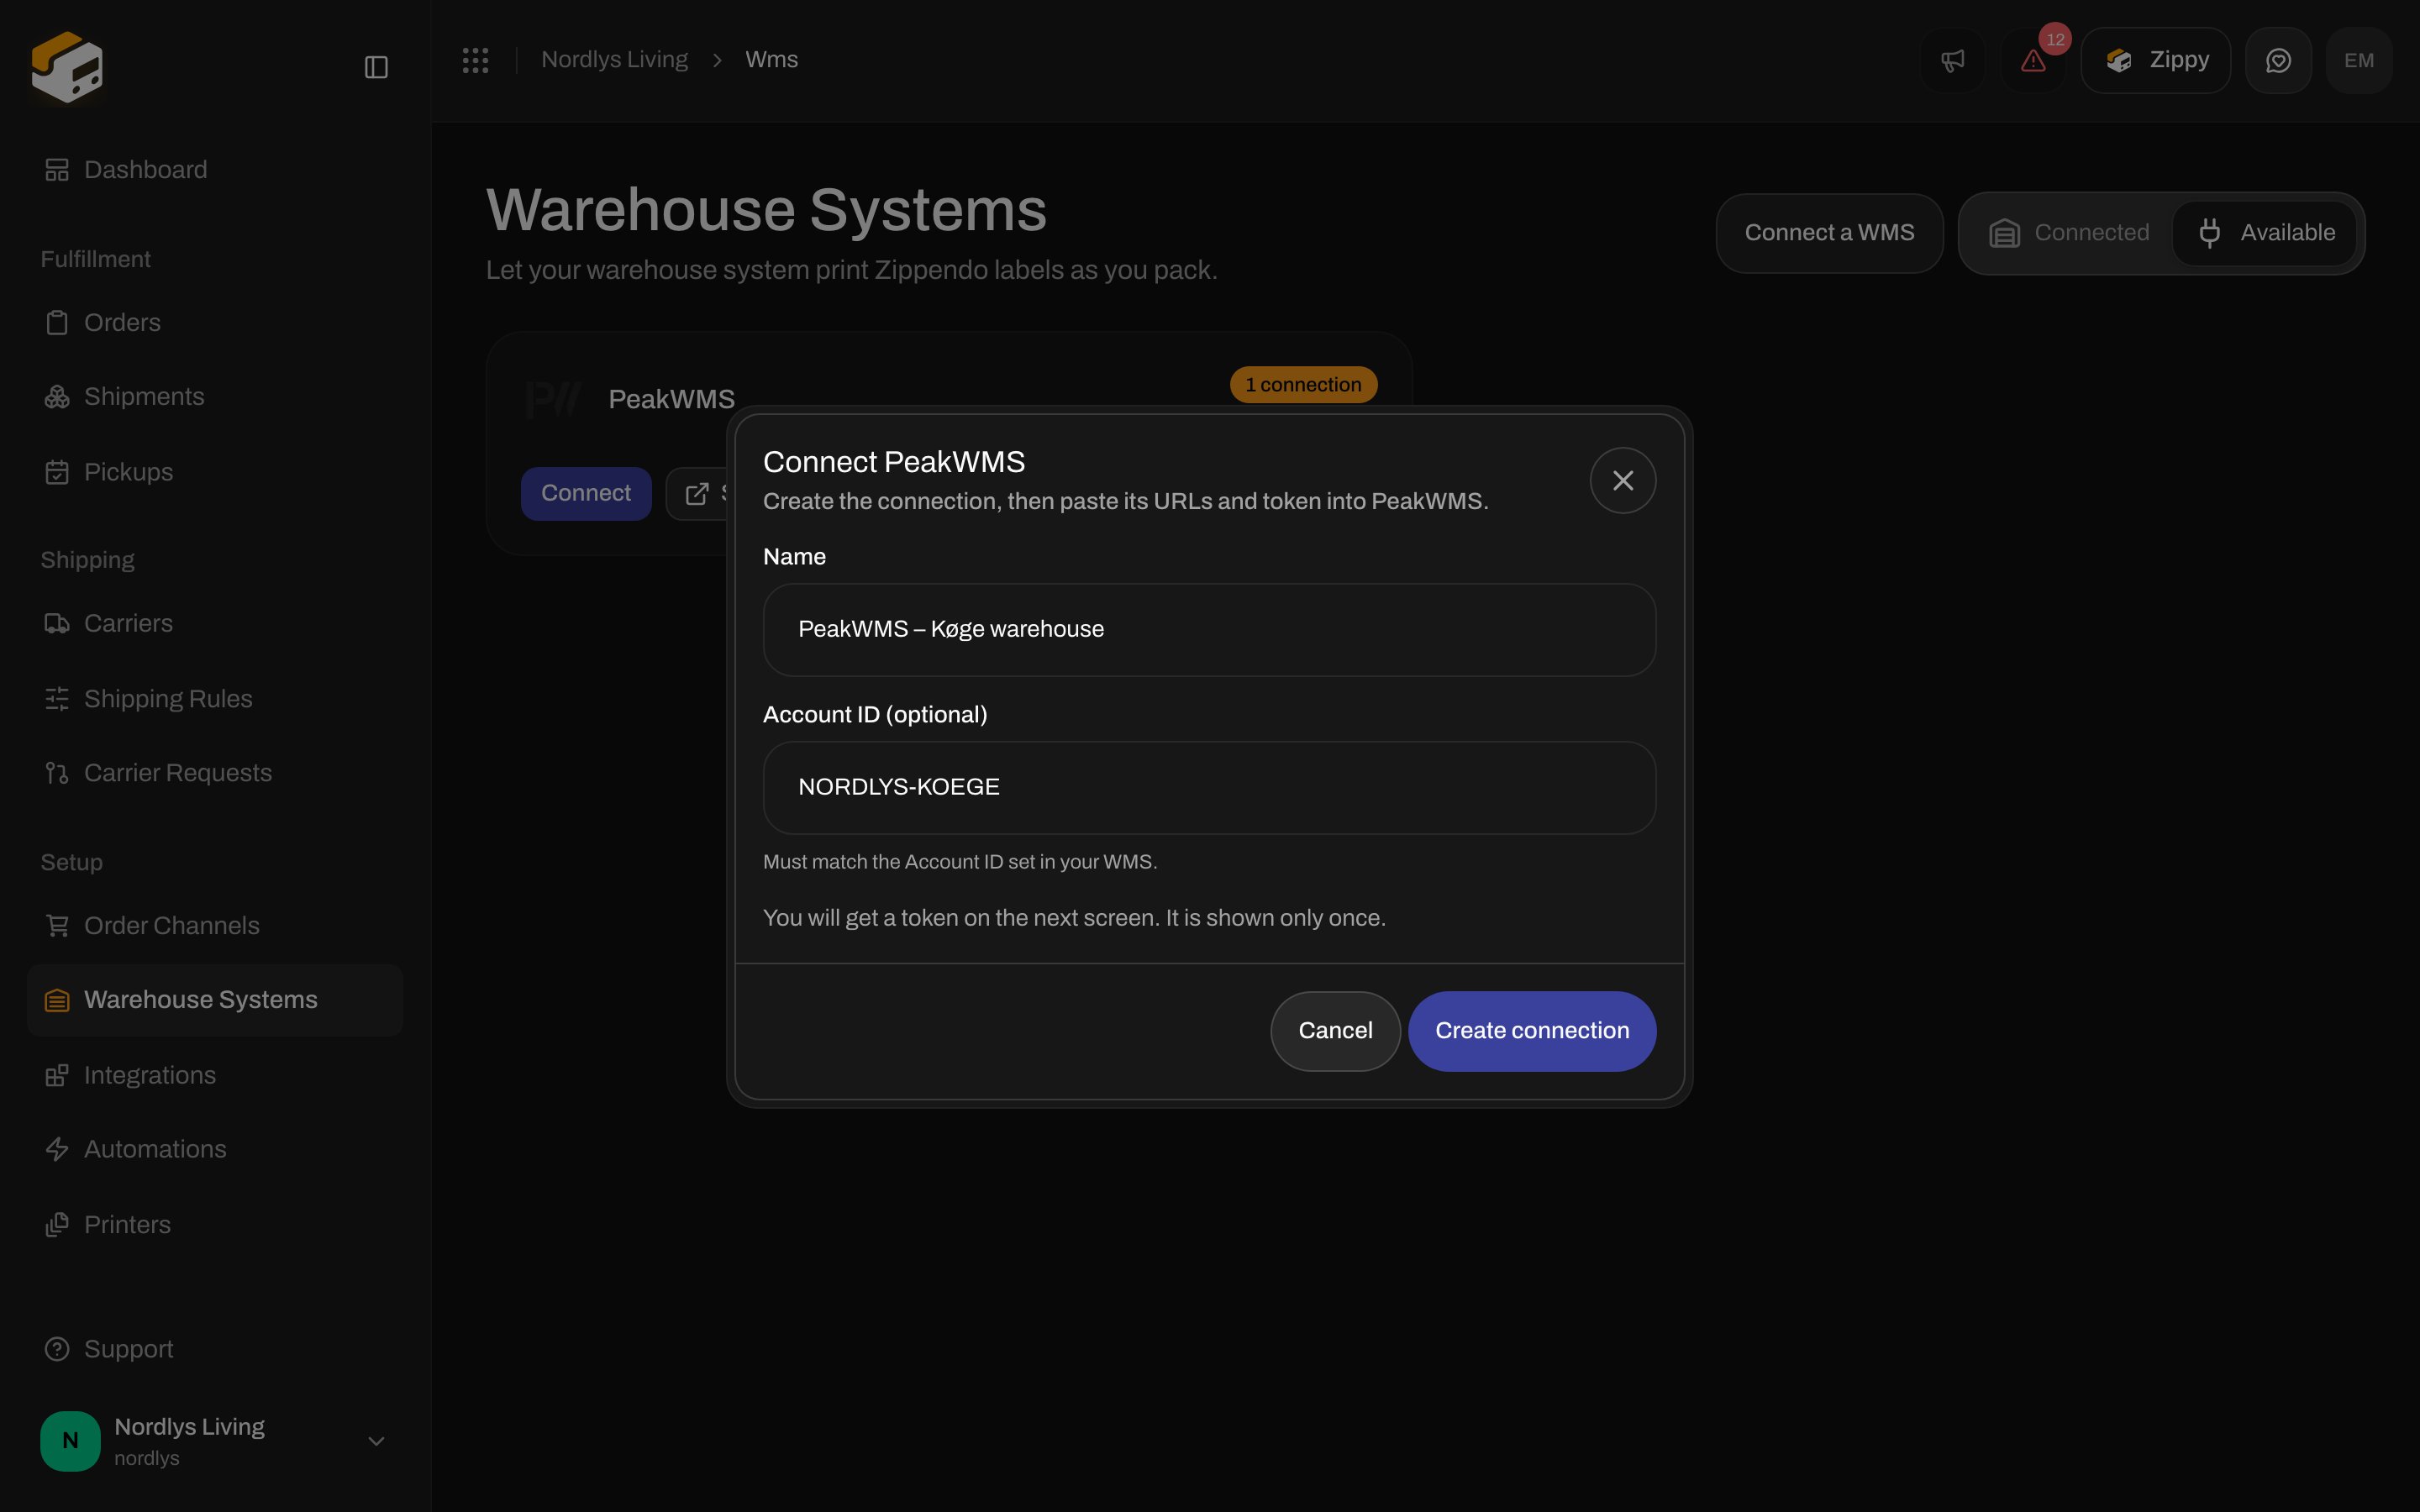This screenshot has width=2420, height=1512.
Task: Click the Support question mark icon
Action: click(57, 1349)
